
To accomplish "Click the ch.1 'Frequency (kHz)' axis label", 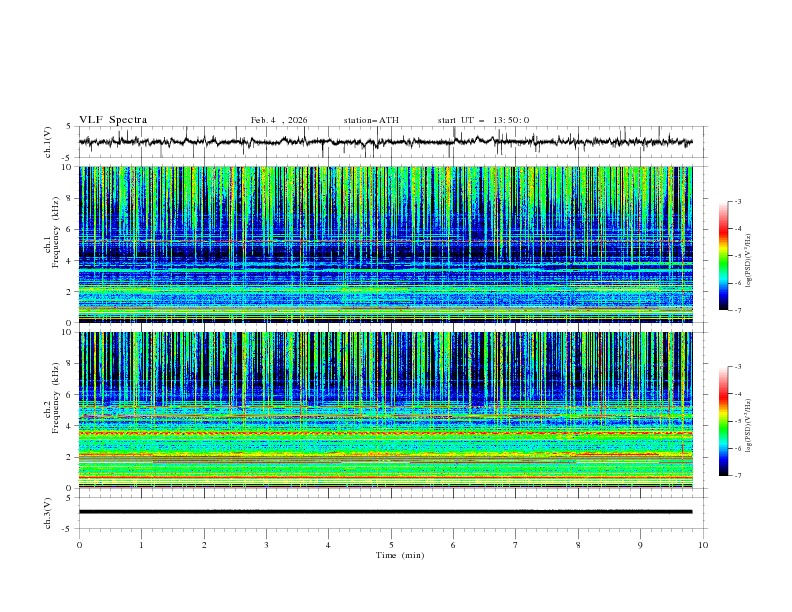I will click(56, 232).
